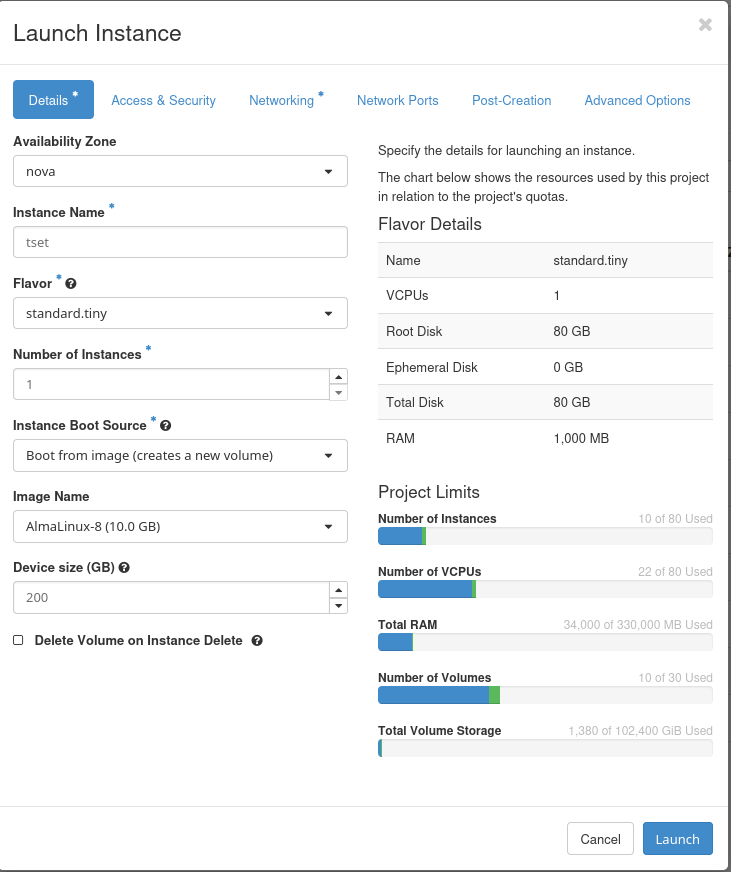Select the Post-Creation tab
Image resolution: width=731 pixels, height=872 pixels.
tap(511, 100)
